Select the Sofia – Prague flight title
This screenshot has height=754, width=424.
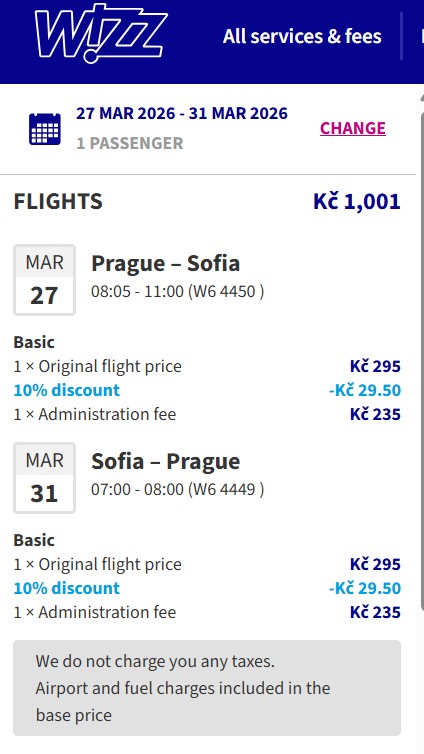[165, 461]
